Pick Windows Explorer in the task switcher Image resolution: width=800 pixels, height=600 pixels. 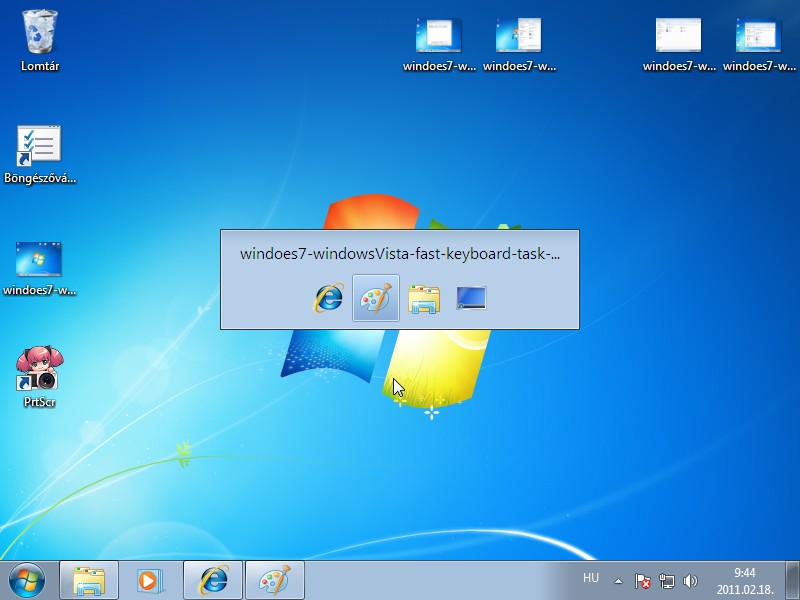pos(423,298)
